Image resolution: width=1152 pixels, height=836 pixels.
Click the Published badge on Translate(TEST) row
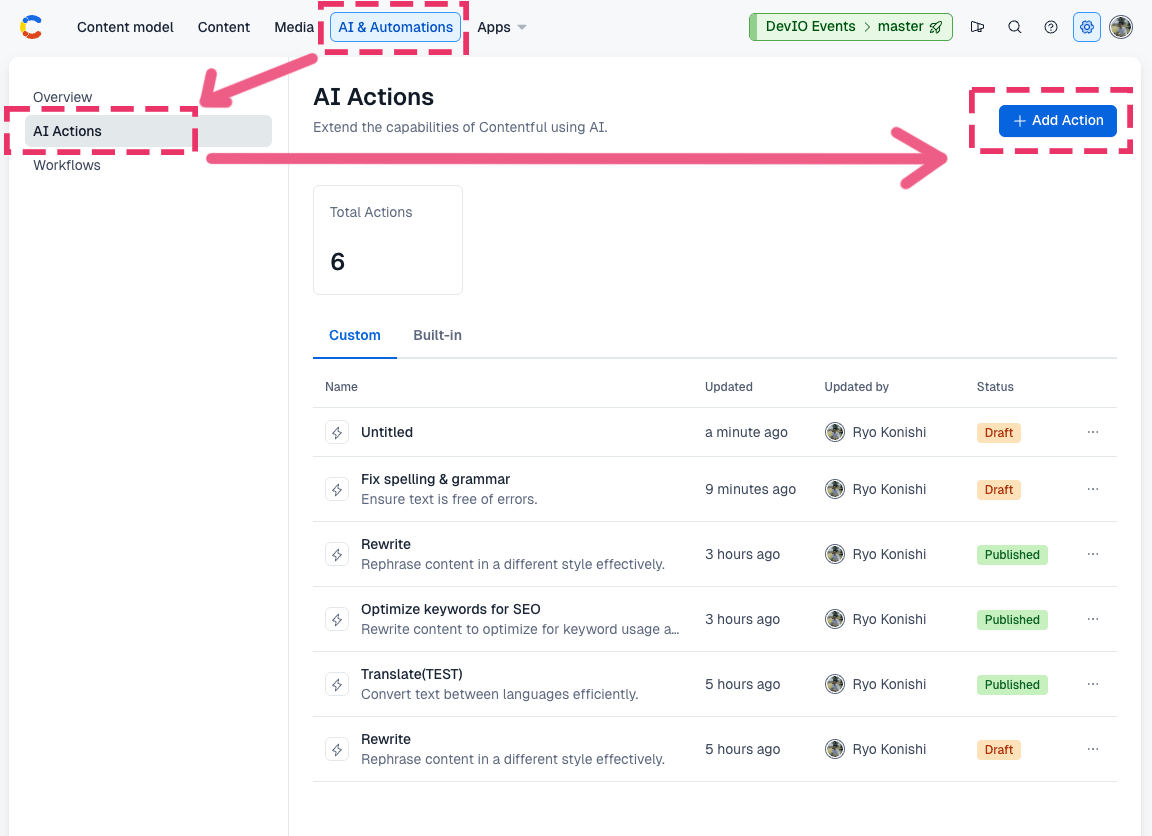(x=1012, y=685)
